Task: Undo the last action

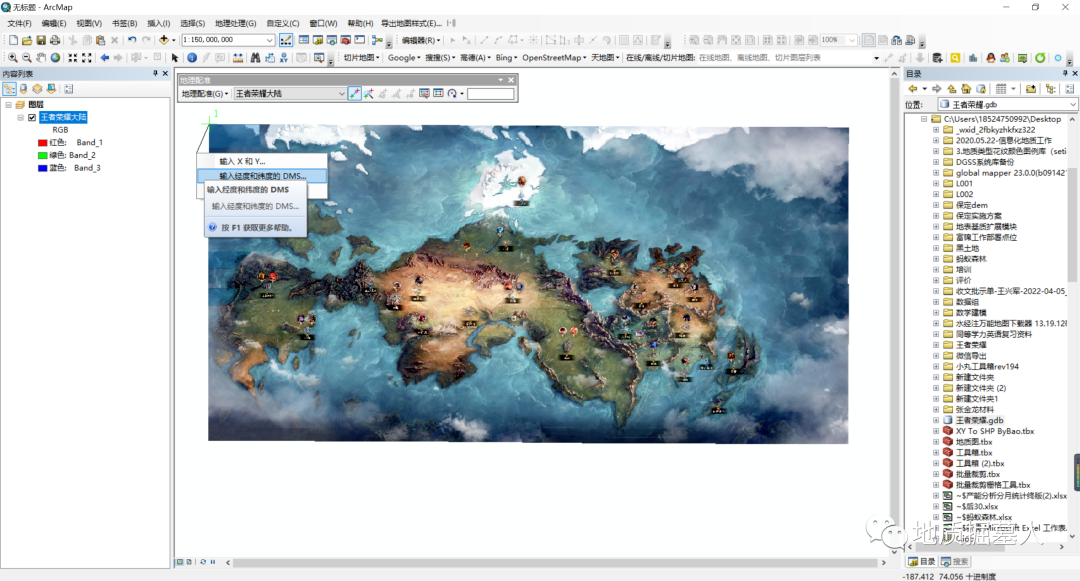Action: (132, 40)
